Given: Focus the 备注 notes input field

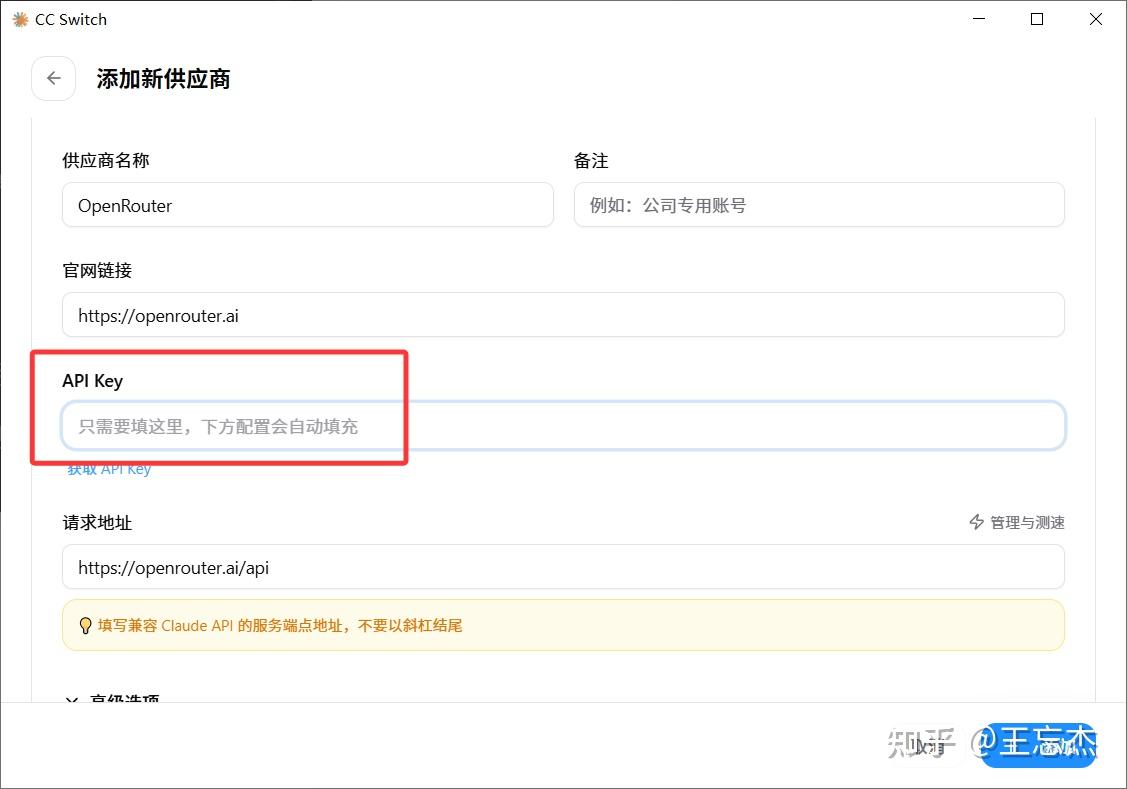Looking at the screenshot, I should pos(819,205).
